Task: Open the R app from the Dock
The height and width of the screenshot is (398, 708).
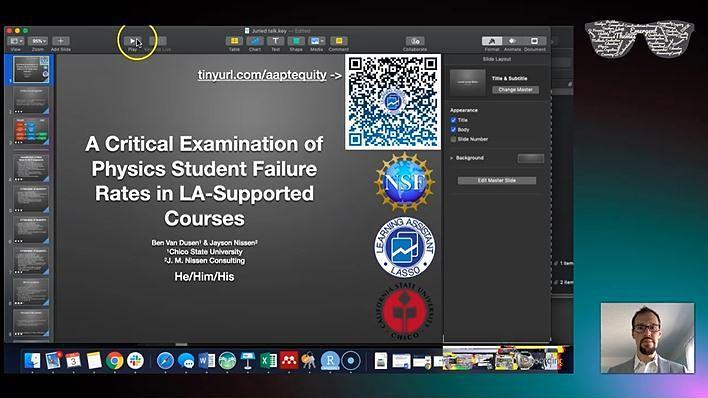Action: 330,361
